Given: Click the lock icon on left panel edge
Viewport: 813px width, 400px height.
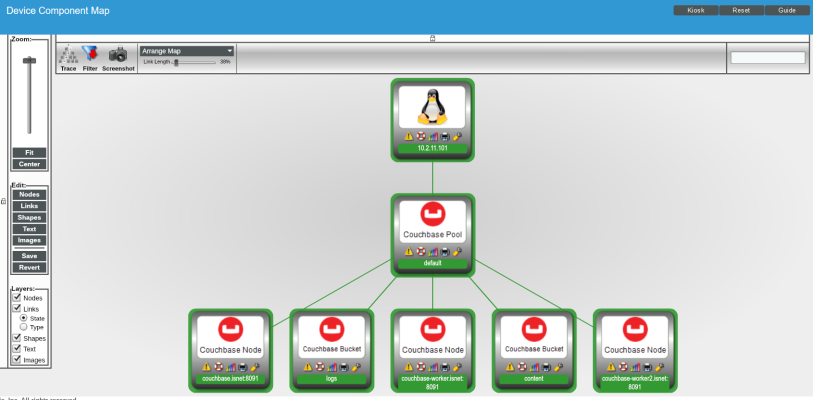Looking at the screenshot, I should click(3, 201).
